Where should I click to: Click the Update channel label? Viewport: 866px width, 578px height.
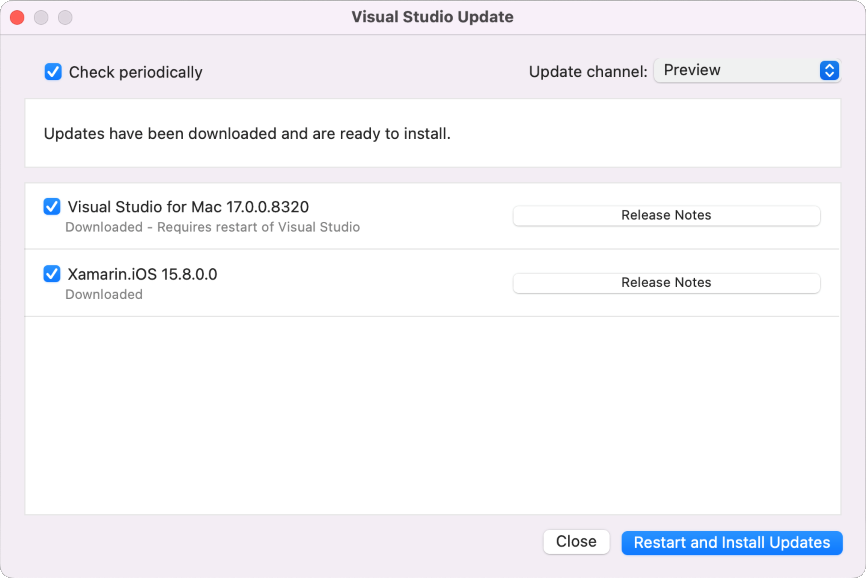[588, 71]
